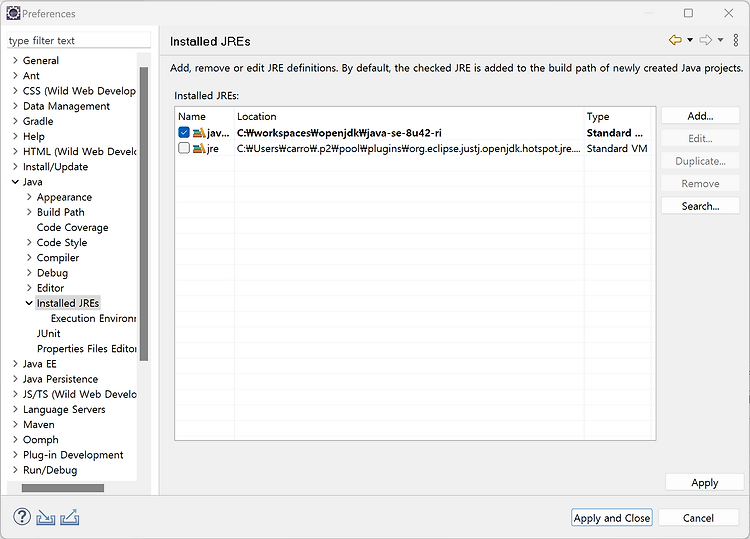Screen dimensions: 750x539
Task: Select the Oomph tree item
Action: [x=41, y=440]
